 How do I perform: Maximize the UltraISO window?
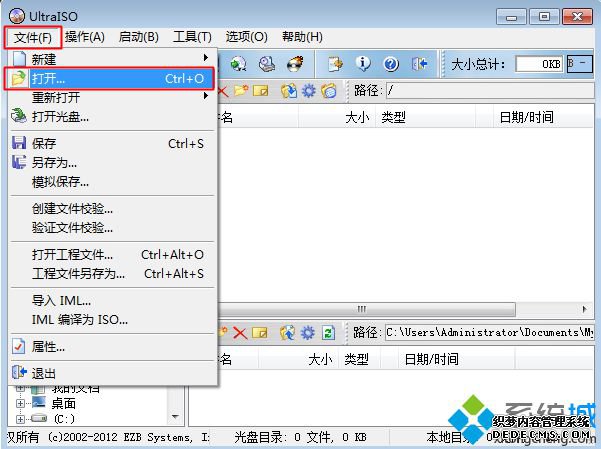tap(544, 17)
